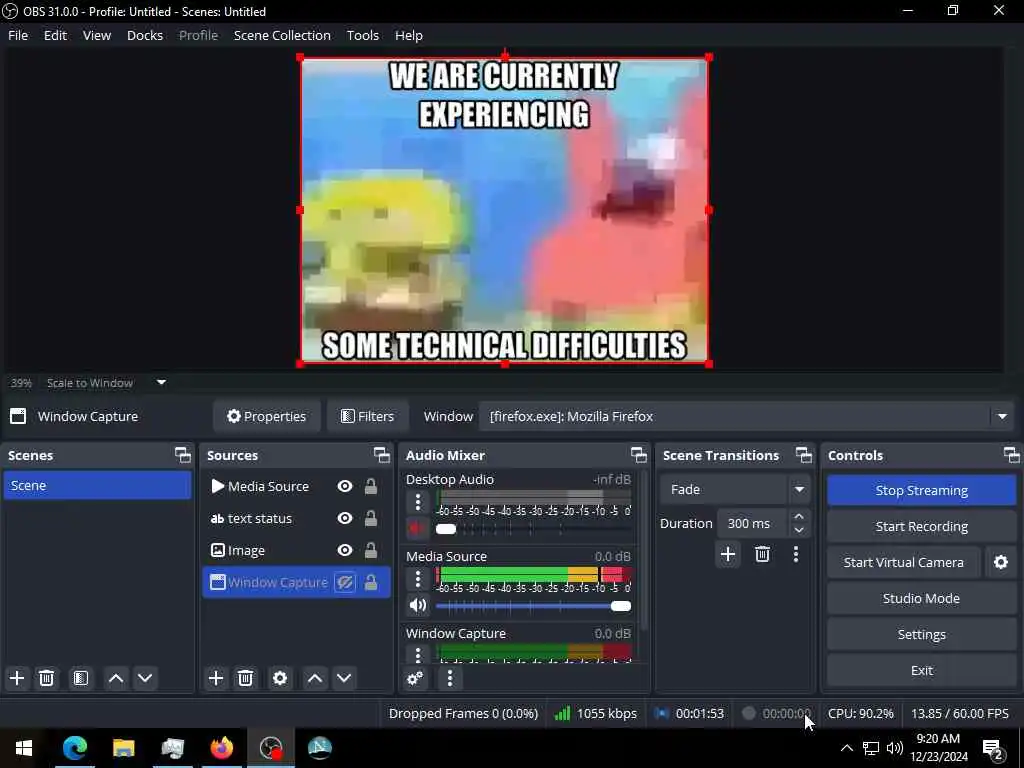Open the Help menu
The width and height of the screenshot is (1024, 768).
point(409,35)
